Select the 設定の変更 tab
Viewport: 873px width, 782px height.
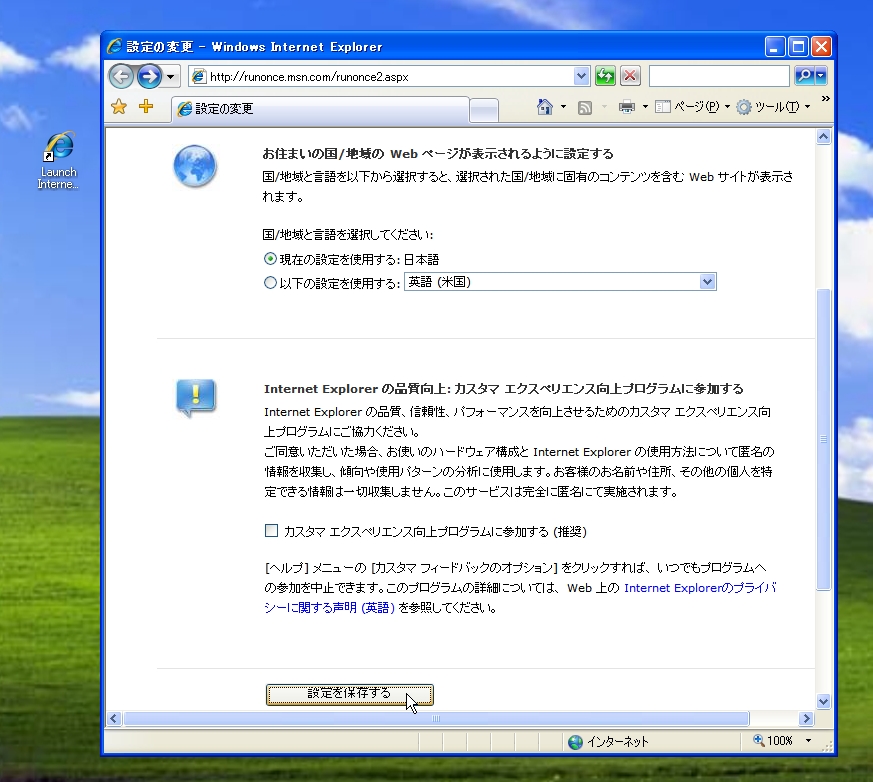tap(320, 109)
